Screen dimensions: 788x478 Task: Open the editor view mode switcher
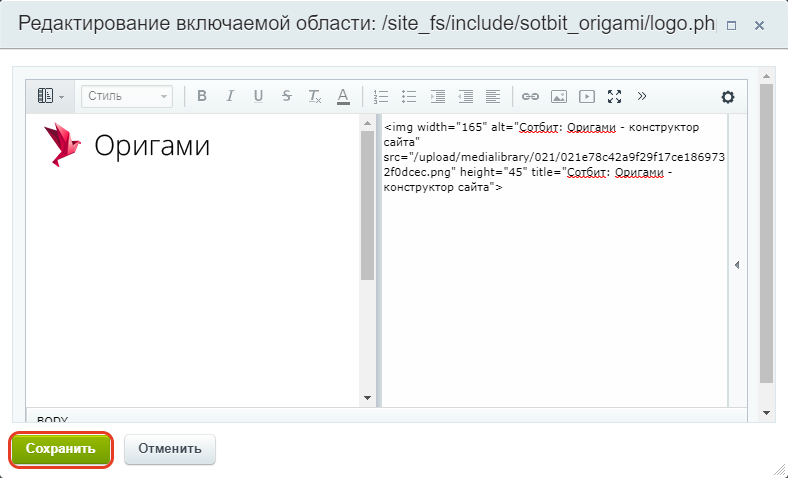[x=50, y=96]
